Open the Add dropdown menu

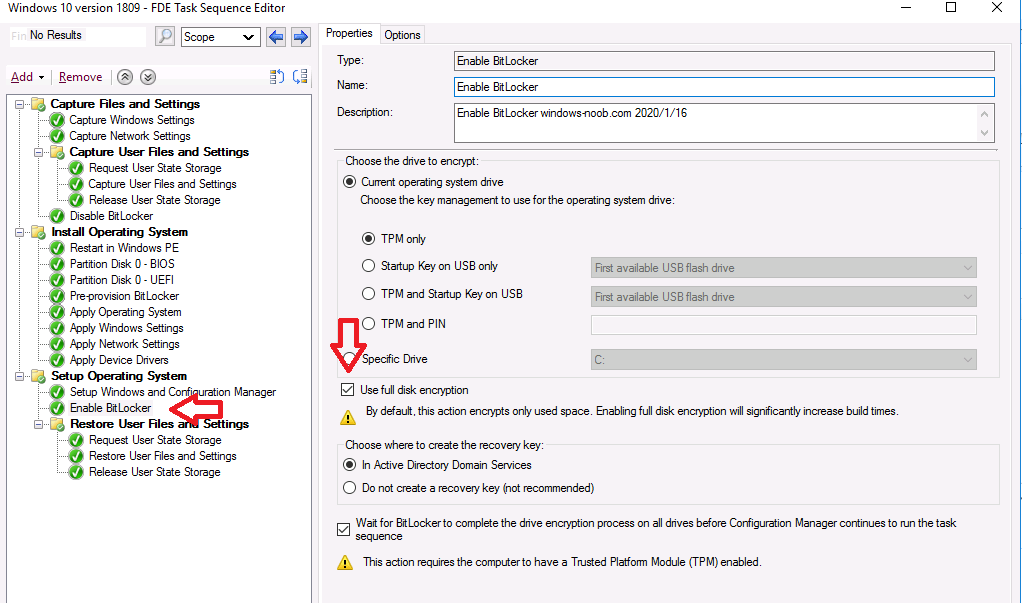(x=27, y=77)
